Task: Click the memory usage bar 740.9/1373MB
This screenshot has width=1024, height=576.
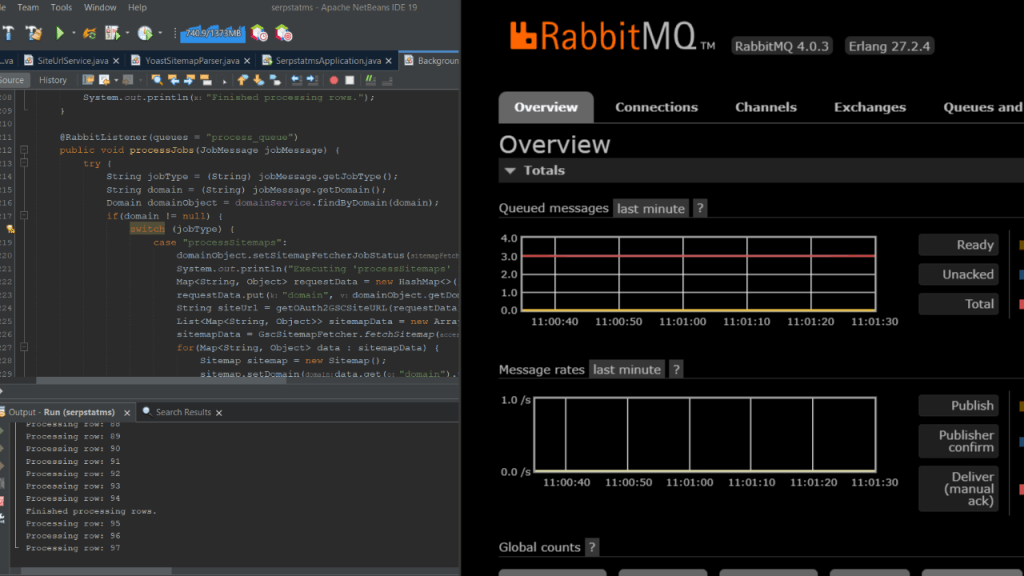Action: tap(214, 33)
